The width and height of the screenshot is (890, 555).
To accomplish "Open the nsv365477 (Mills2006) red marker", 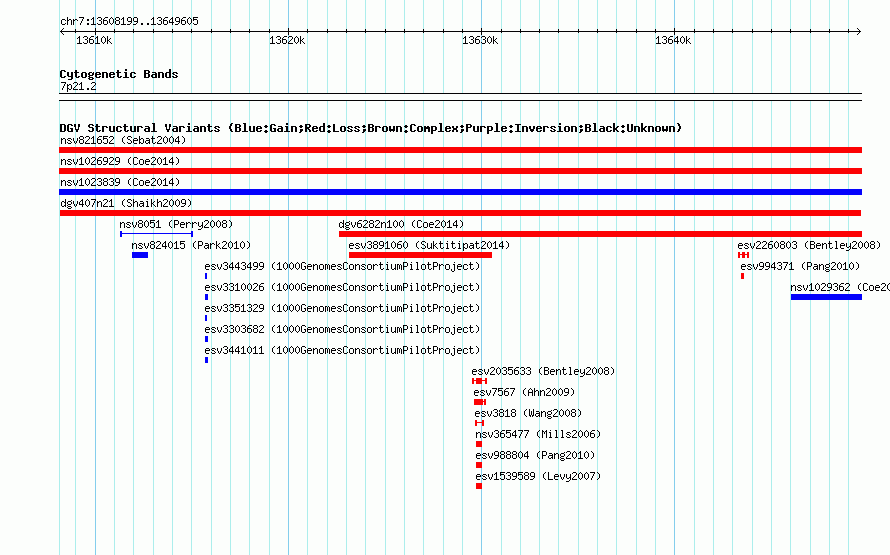I will (x=479, y=444).
